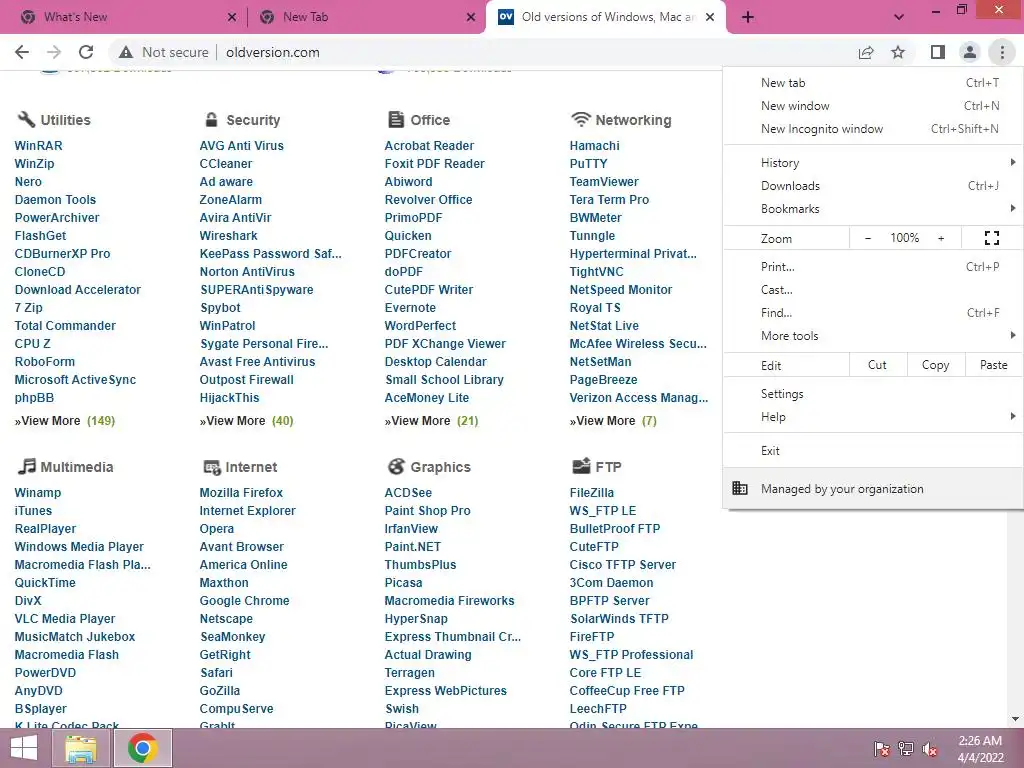Viewport: 1024px width, 768px height.
Task: Share this page via share icon
Action: pyautogui.click(x=866, y=52)
